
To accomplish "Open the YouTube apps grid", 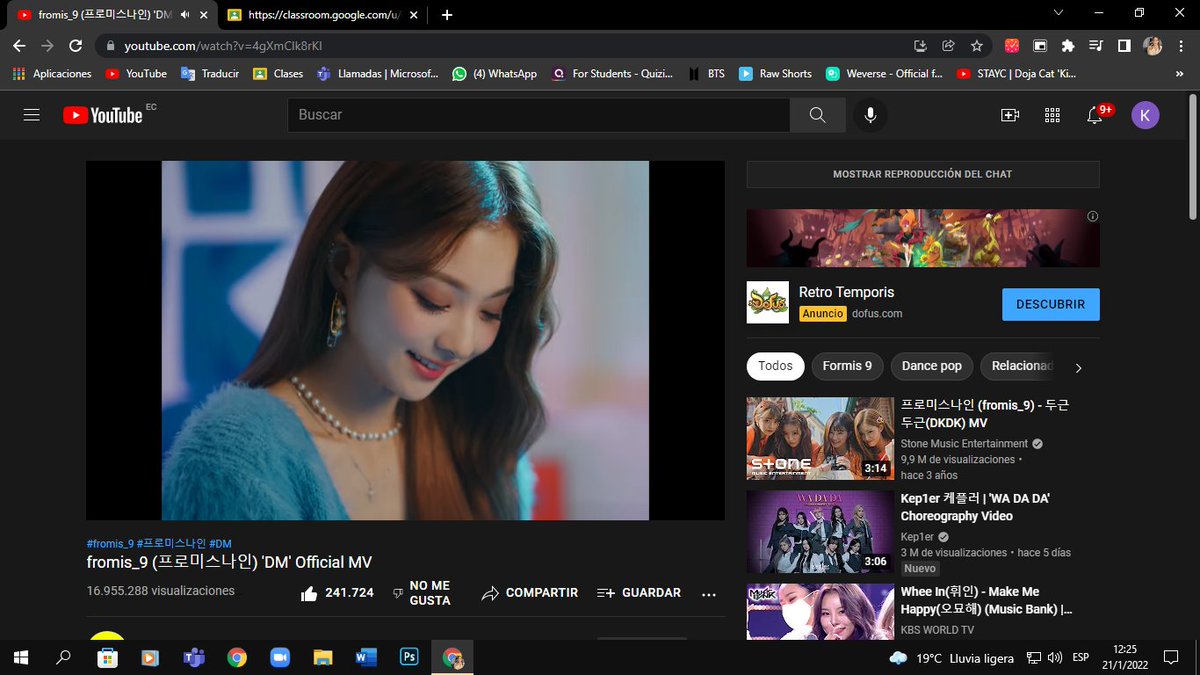I will click(1052, 115).
